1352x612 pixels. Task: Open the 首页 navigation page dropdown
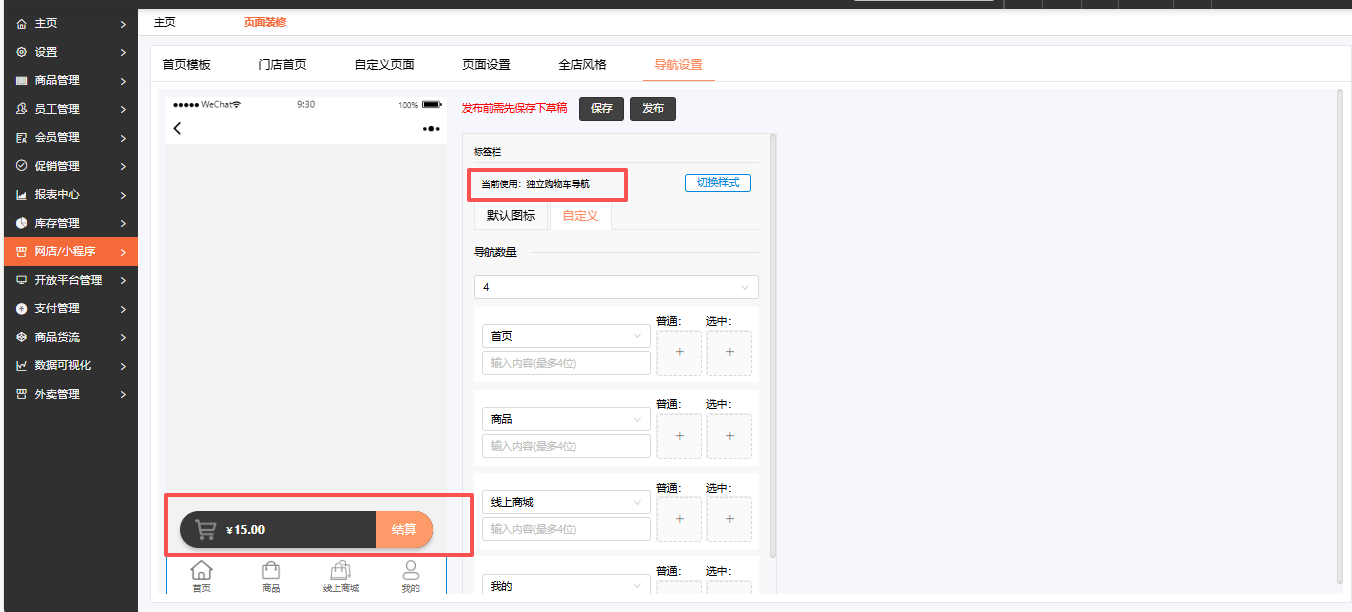[566, 336]
